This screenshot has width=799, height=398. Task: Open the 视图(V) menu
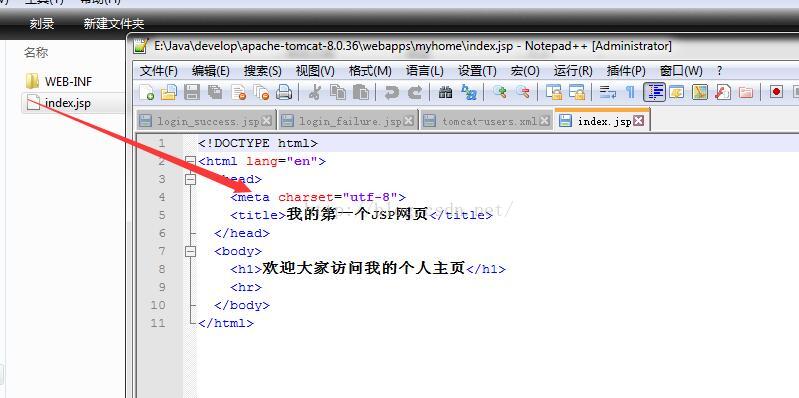point(315,71)
